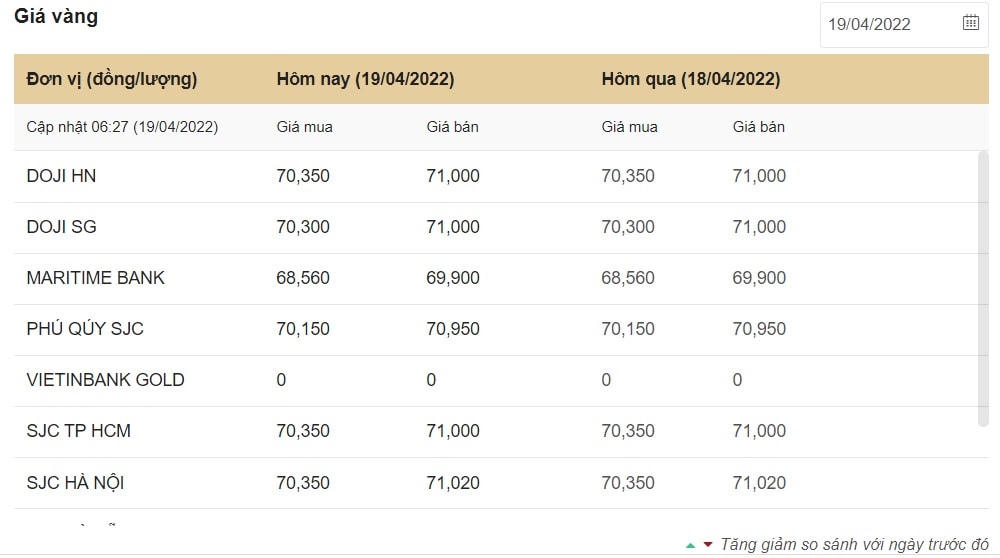The image size is (1000, 558).
Task: Click DOJI HN yesterday's buy price 70,350
Action: tap(628, 176)
